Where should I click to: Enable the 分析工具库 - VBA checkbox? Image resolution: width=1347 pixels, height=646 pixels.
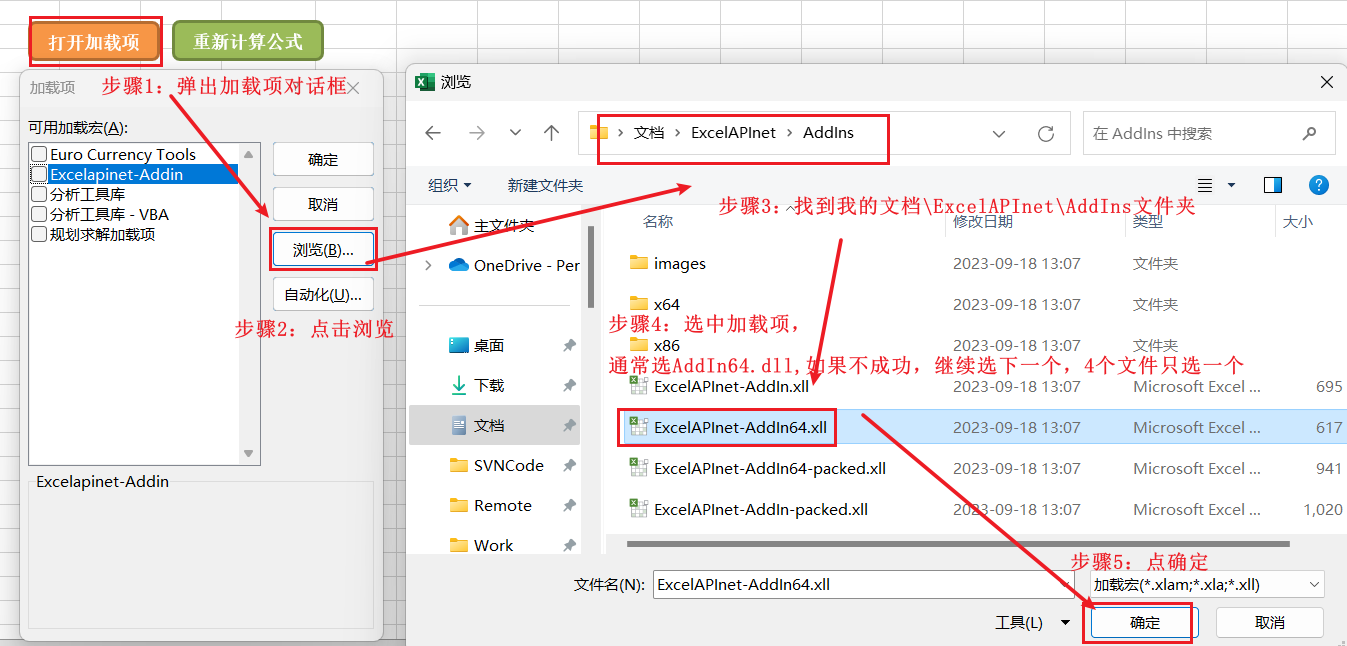[40, 214]
